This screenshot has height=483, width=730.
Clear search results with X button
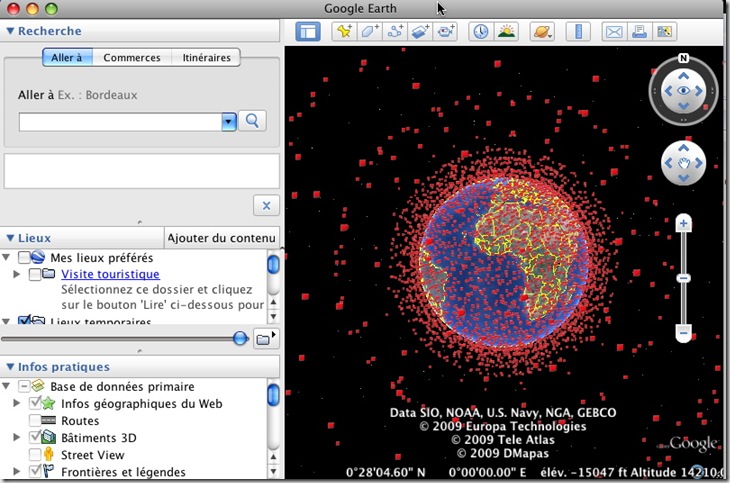coord(266,206)
